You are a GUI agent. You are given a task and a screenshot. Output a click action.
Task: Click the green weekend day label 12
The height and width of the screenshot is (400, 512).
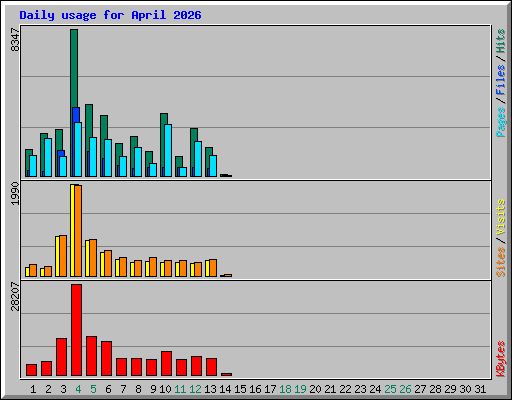[x=195, y=389]
